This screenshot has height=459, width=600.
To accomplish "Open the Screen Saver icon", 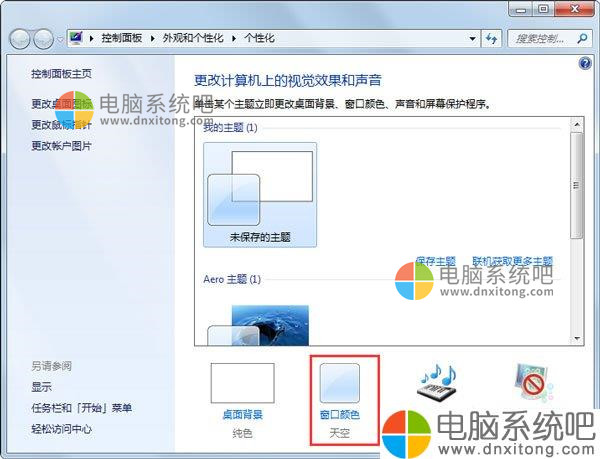I will (x=533, y=382).
